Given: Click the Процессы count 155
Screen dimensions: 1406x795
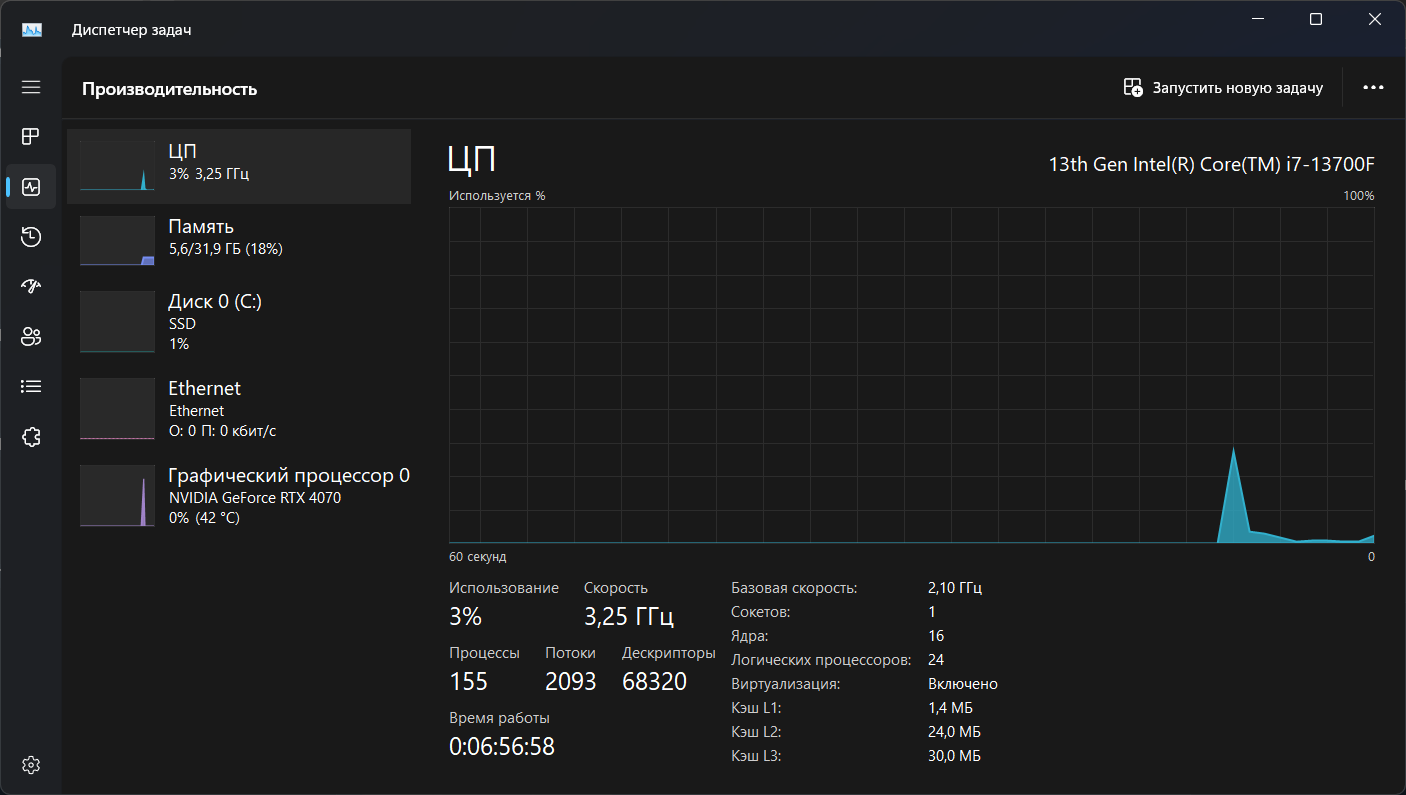Looking at the screenshot, I should (469, 682).
